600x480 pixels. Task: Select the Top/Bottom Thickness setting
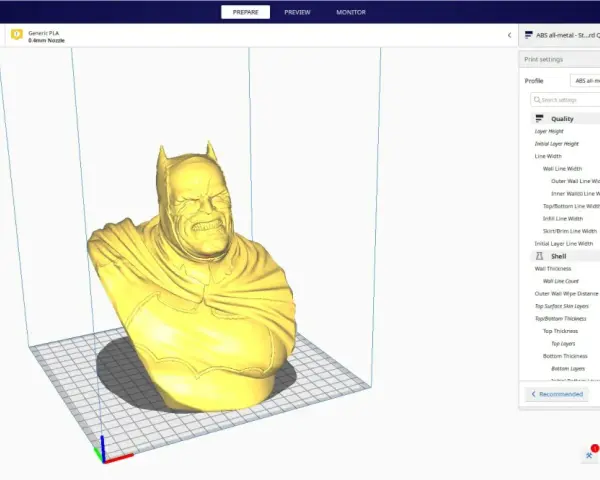pos(560,318)
